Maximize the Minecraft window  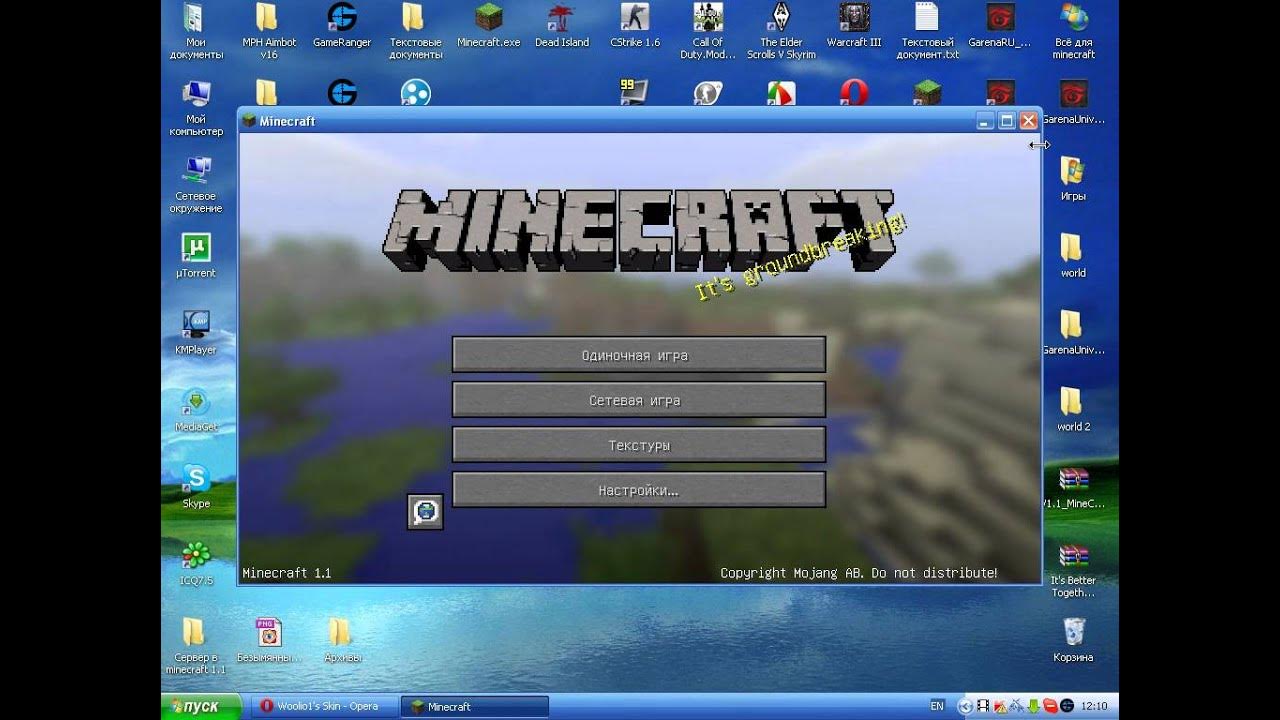click(1007, 121)
